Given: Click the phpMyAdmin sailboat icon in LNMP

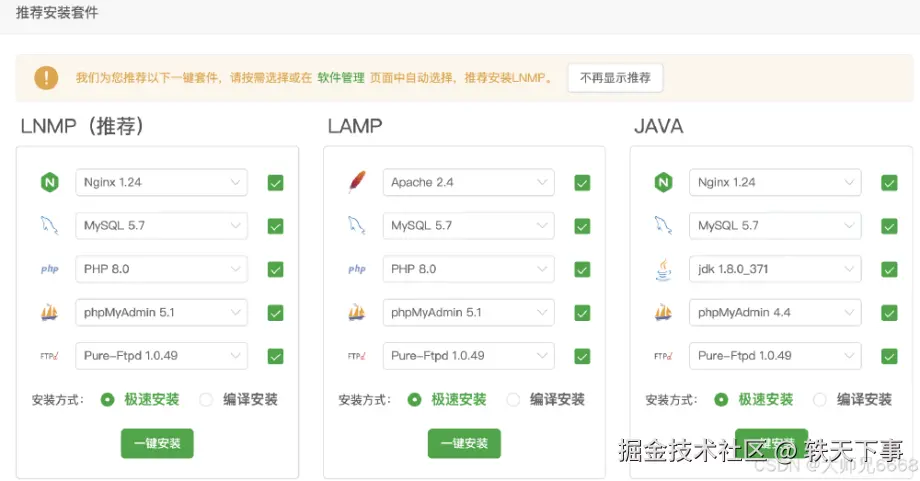Looking at the screenshot, I should tap(49, 312).
